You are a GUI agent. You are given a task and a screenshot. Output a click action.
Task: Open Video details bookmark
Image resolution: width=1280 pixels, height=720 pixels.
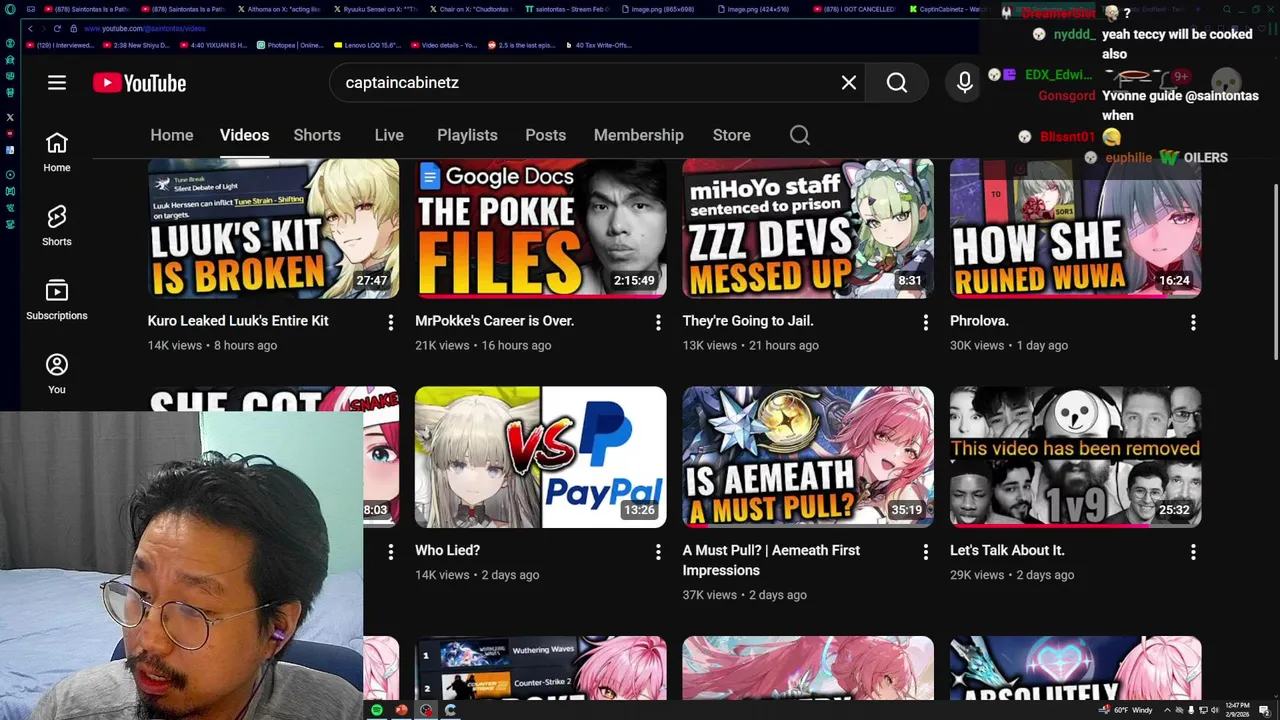click(445, 45)
